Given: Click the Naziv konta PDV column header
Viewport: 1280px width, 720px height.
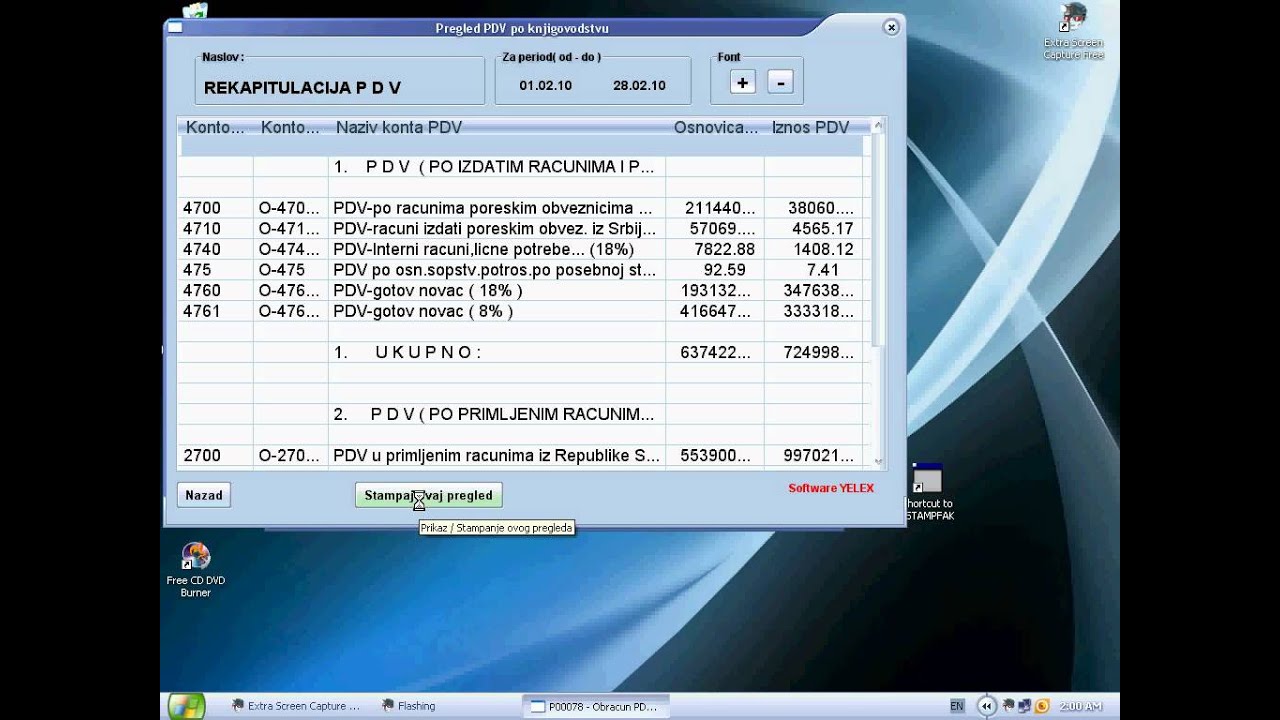Looking at the screenshot, I should click(x=398, y=127).
